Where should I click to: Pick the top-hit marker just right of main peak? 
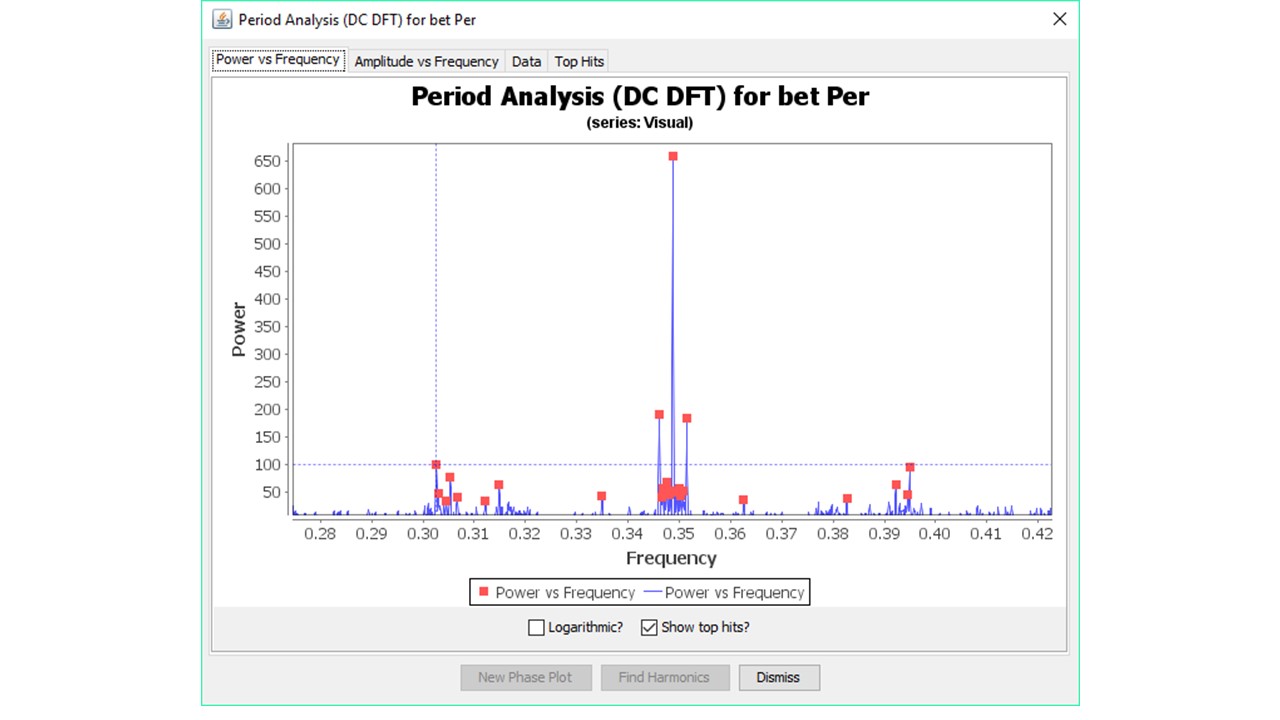click(x=686, y=418)
